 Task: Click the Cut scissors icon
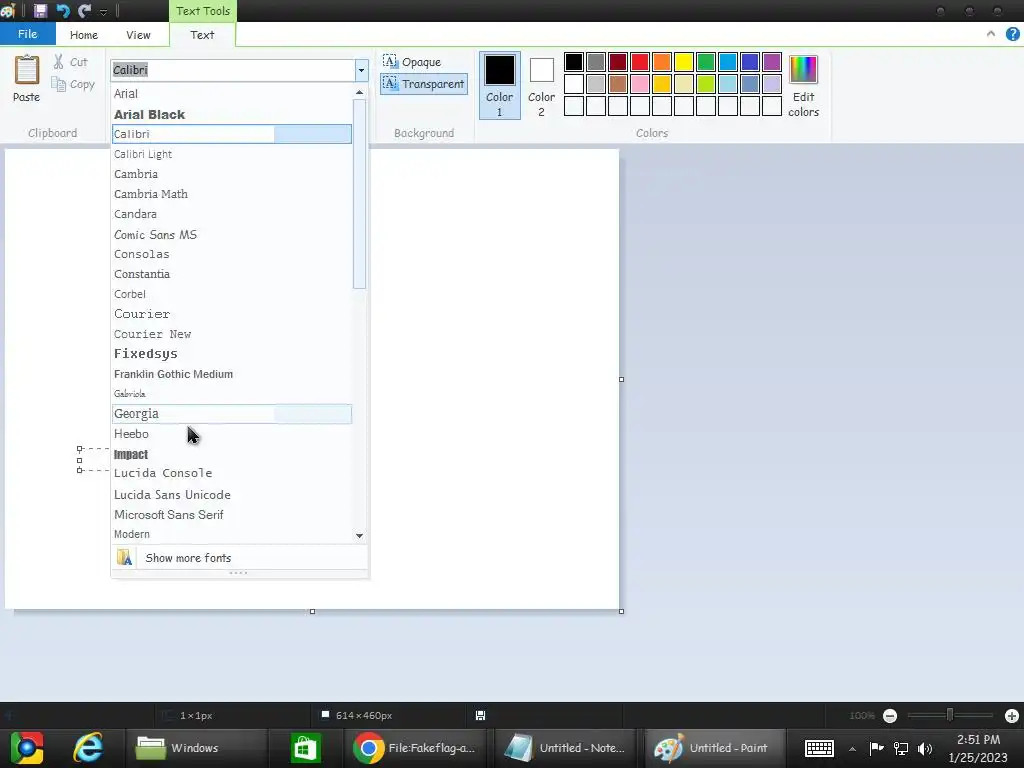59,62
